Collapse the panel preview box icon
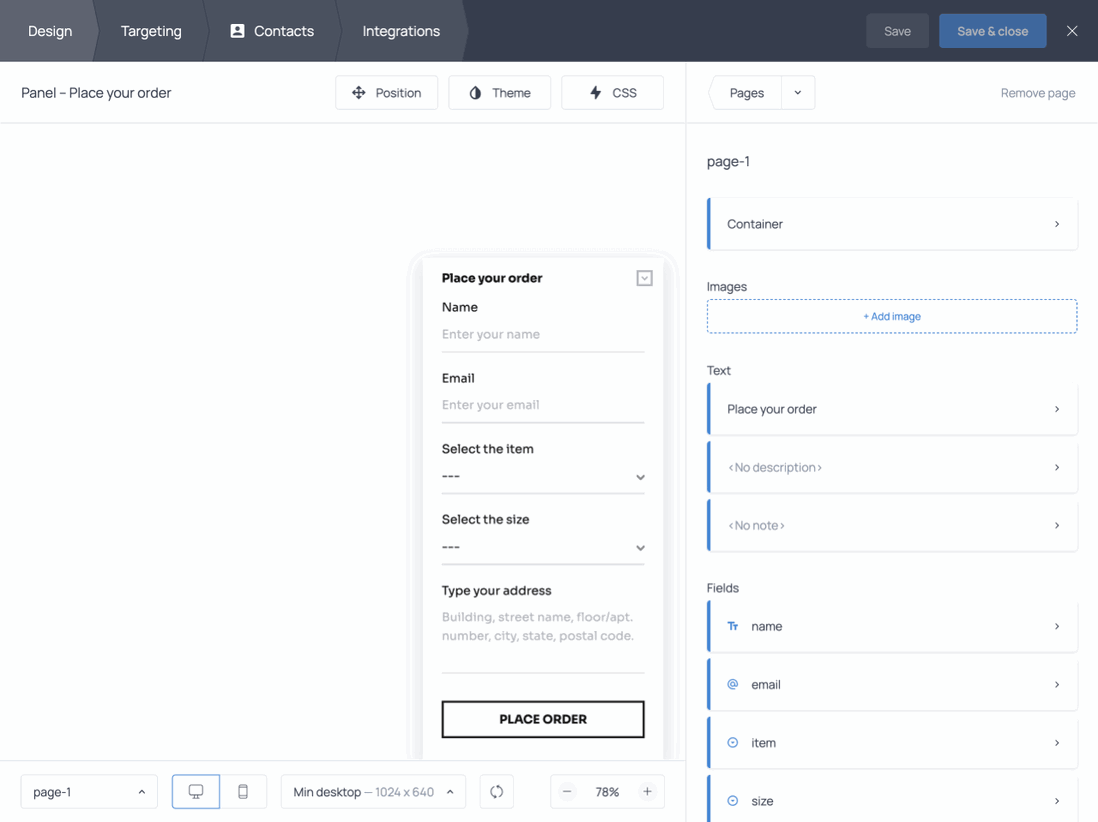This screenshot has width=1098, height=822. pyautogui.click(x=644, y=278)
